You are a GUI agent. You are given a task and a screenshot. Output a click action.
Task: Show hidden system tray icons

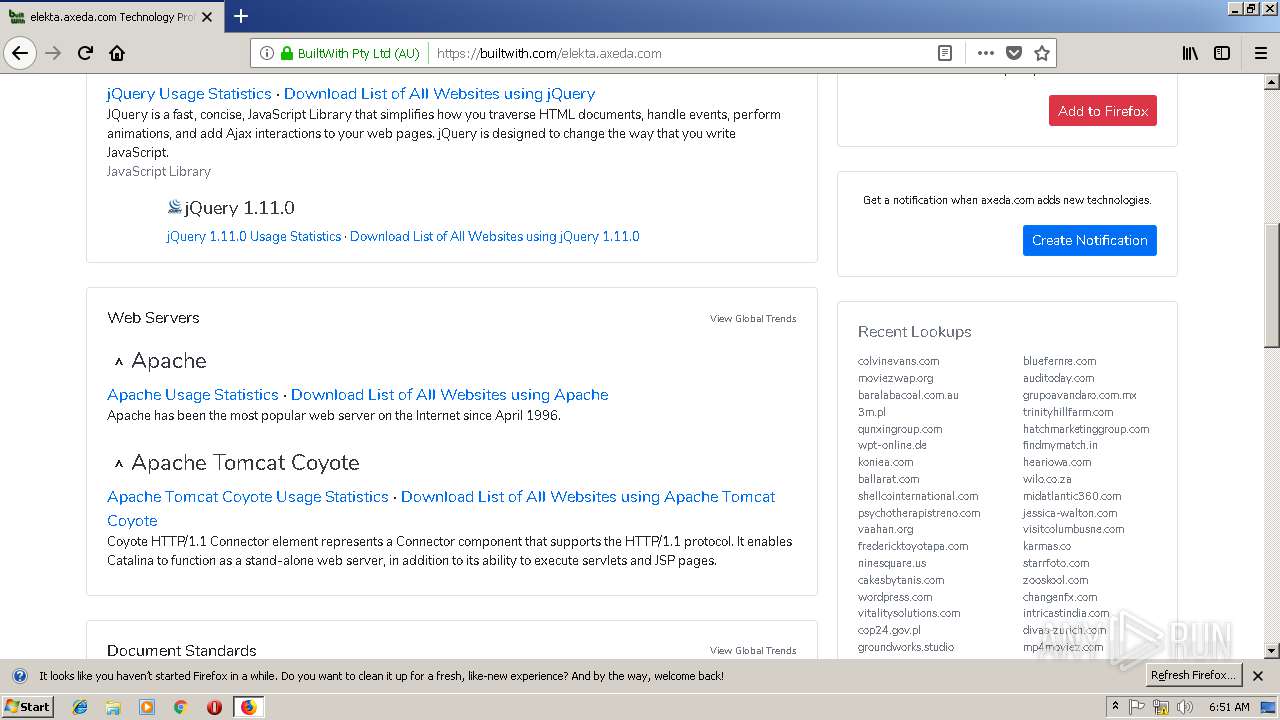tap(1116, 707)
